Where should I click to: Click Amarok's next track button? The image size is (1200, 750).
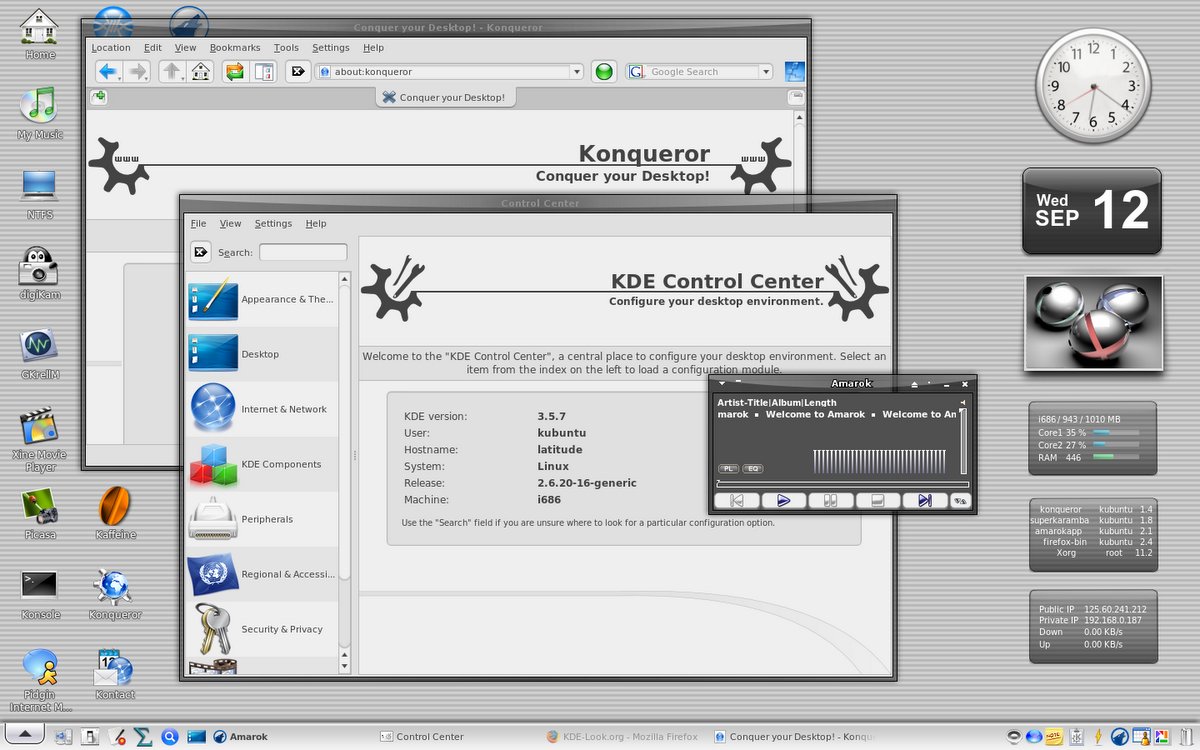click(924, 500)
